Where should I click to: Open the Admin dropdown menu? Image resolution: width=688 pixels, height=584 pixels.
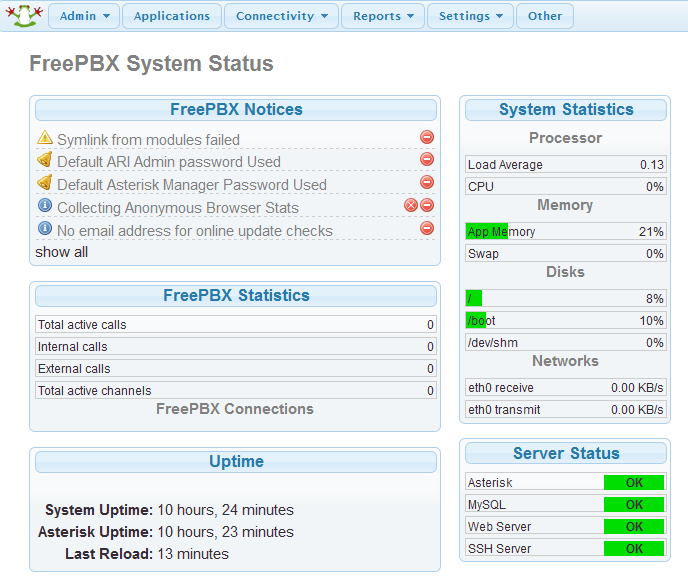pyautogui.click(x=84, y=16)
